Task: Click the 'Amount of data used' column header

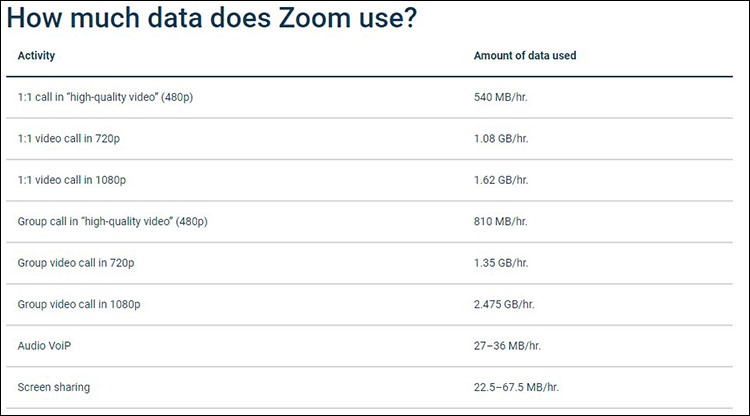Action: point(524,56)
